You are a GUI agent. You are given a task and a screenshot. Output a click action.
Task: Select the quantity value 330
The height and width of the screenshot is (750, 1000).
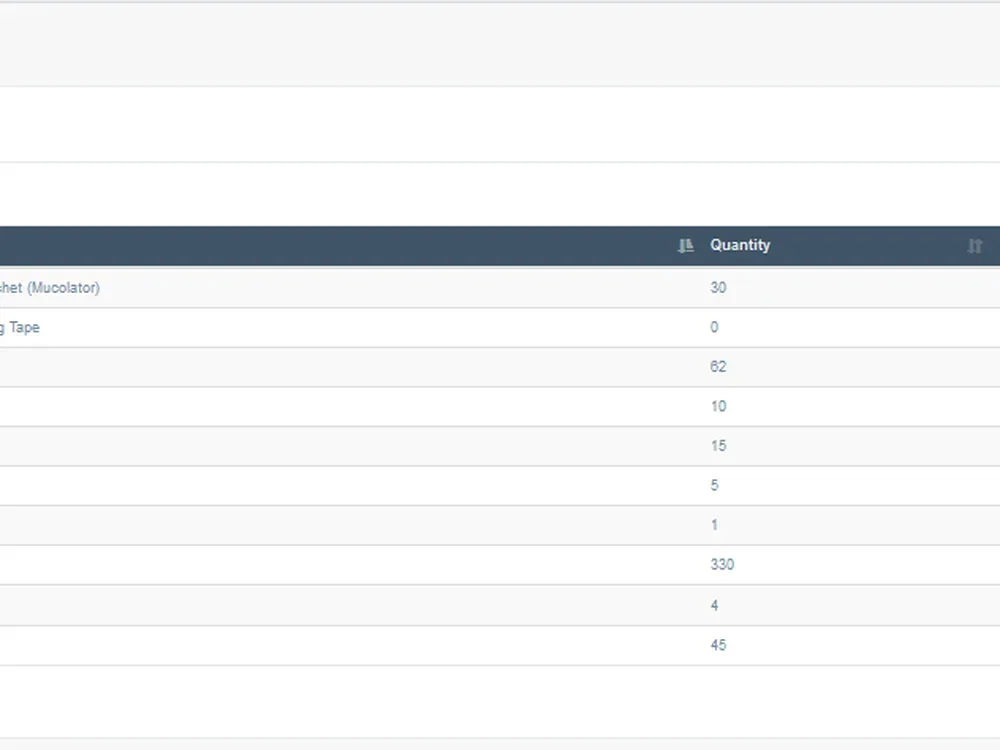tap(723, 564)
